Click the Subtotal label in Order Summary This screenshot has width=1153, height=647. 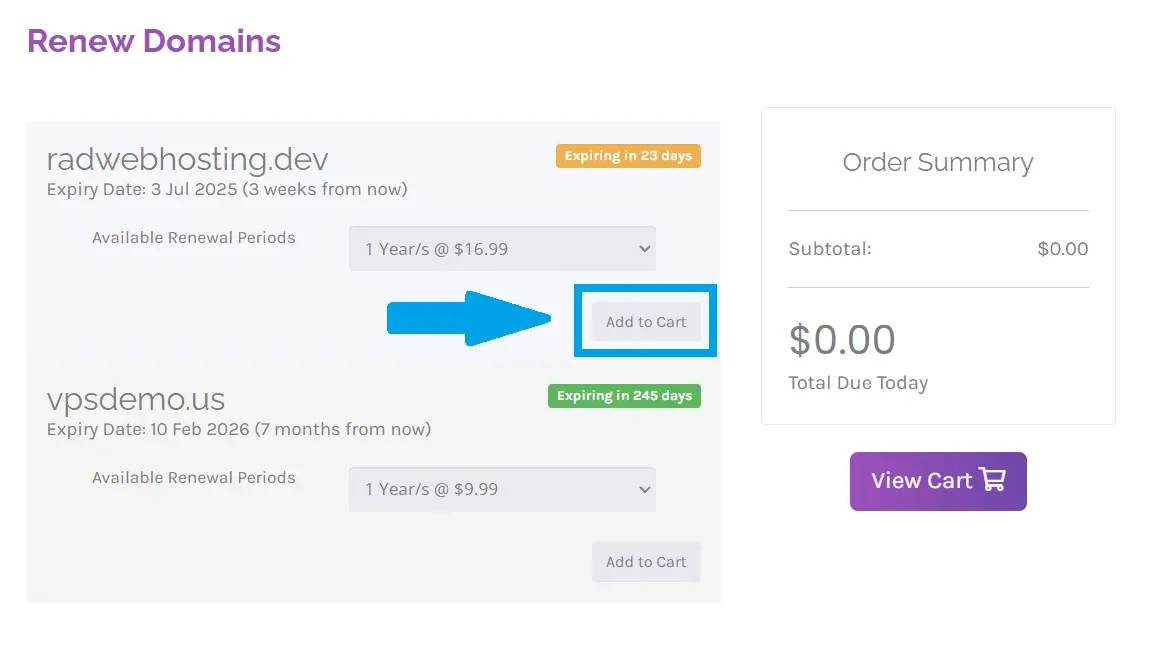(830, 249)
